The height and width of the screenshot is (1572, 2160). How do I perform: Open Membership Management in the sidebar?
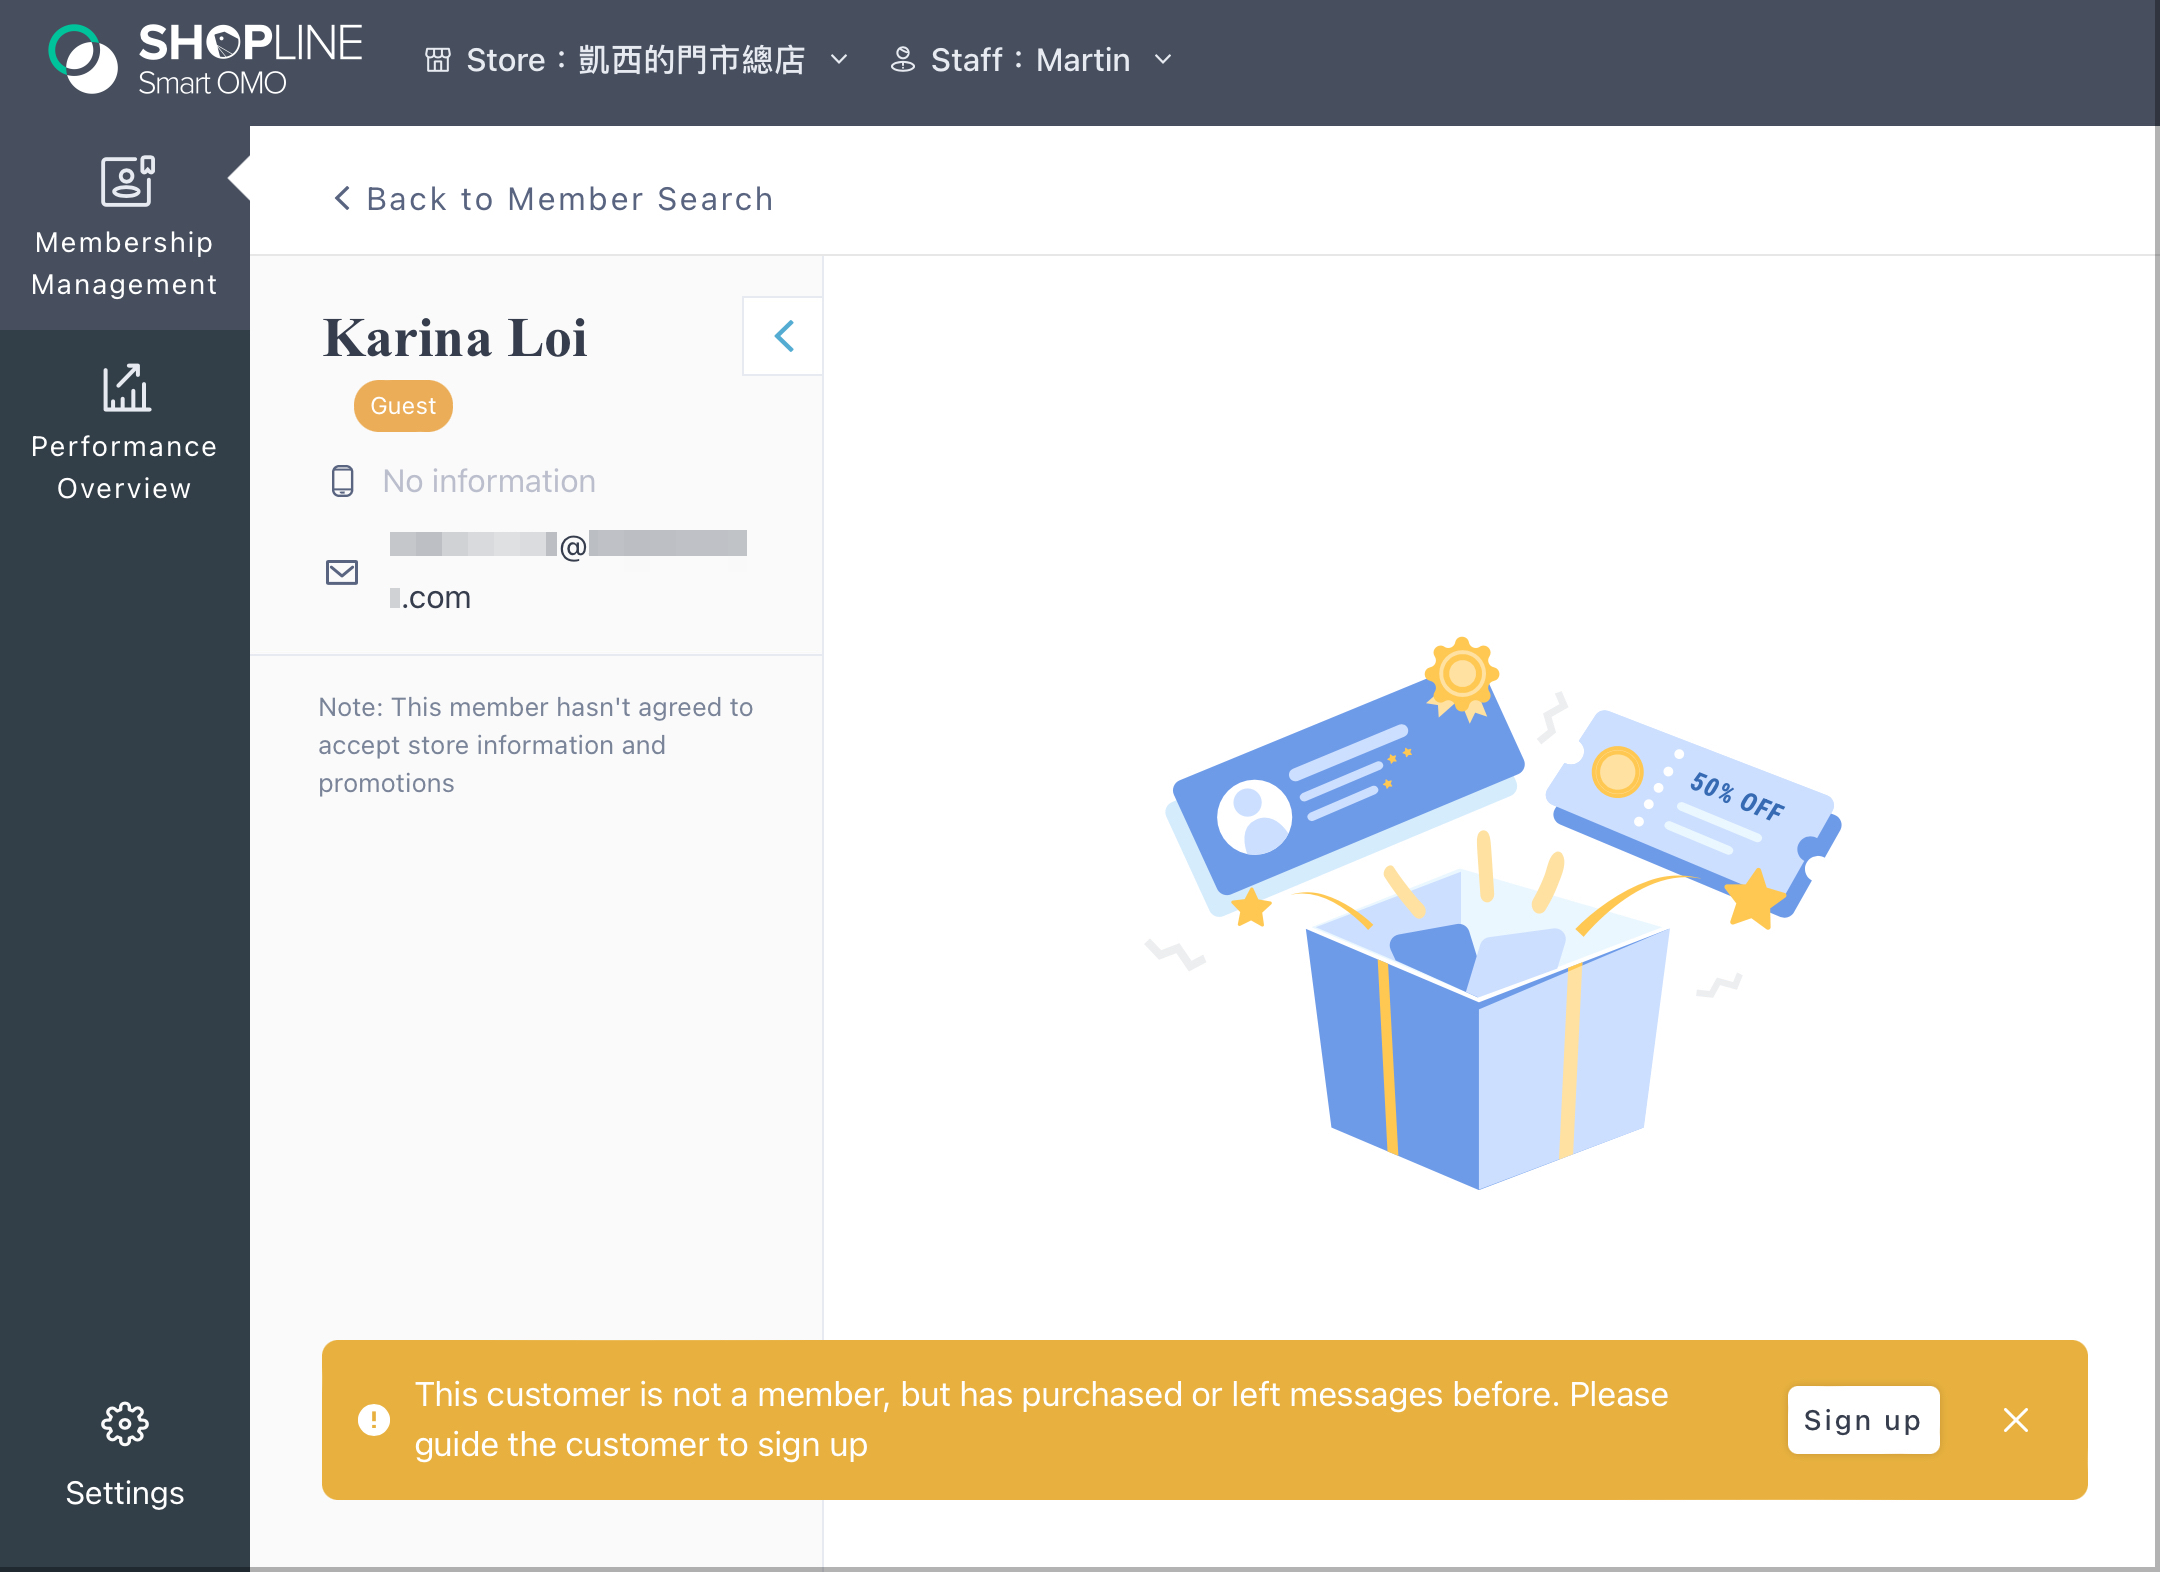pyautogui.click(x=125, y=227)
